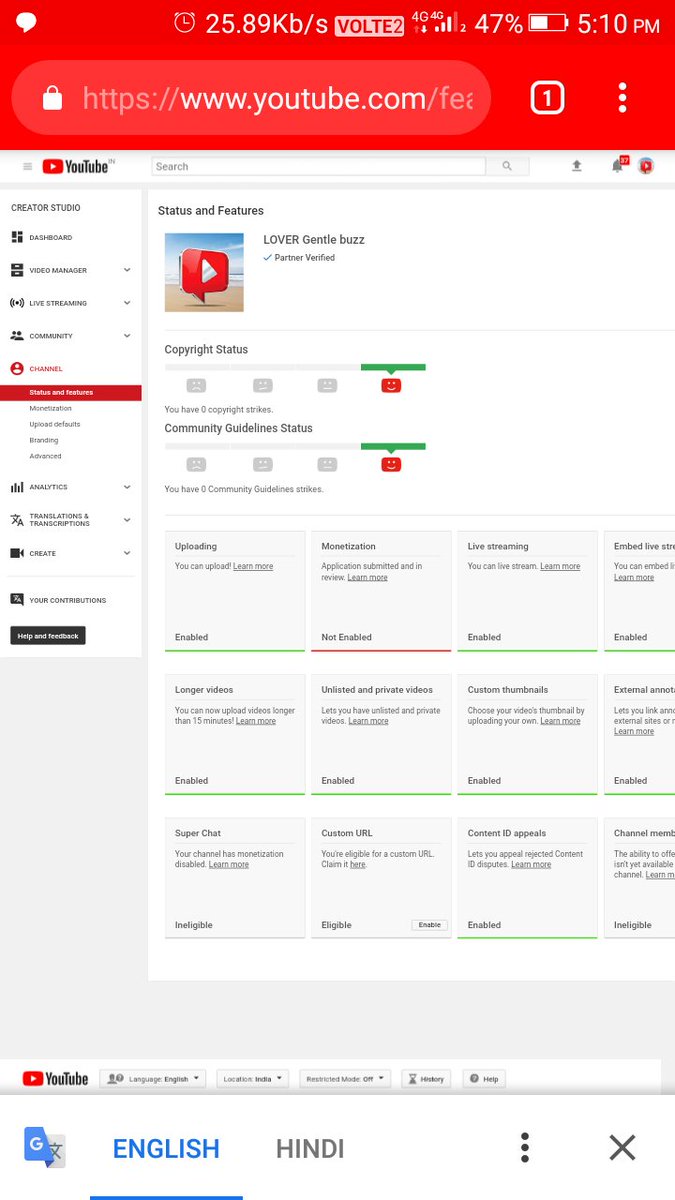The image size is (675, 1200).
Task: Tap the secure padlock in address bar
Action: (52, 98)
